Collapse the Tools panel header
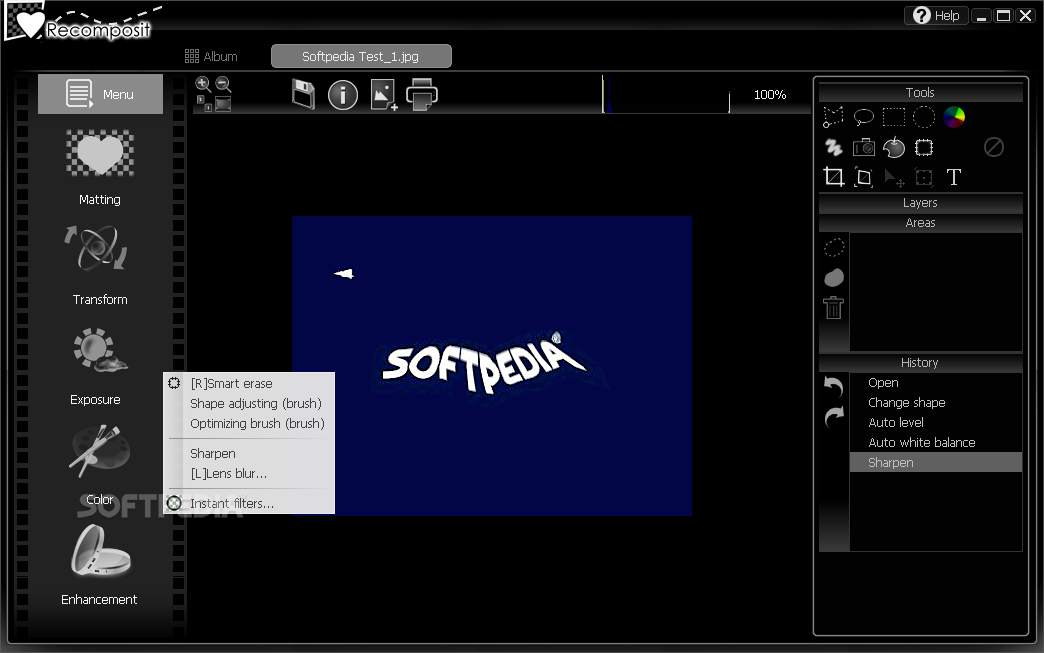1044x653 pixels. (x=920, y=93)
